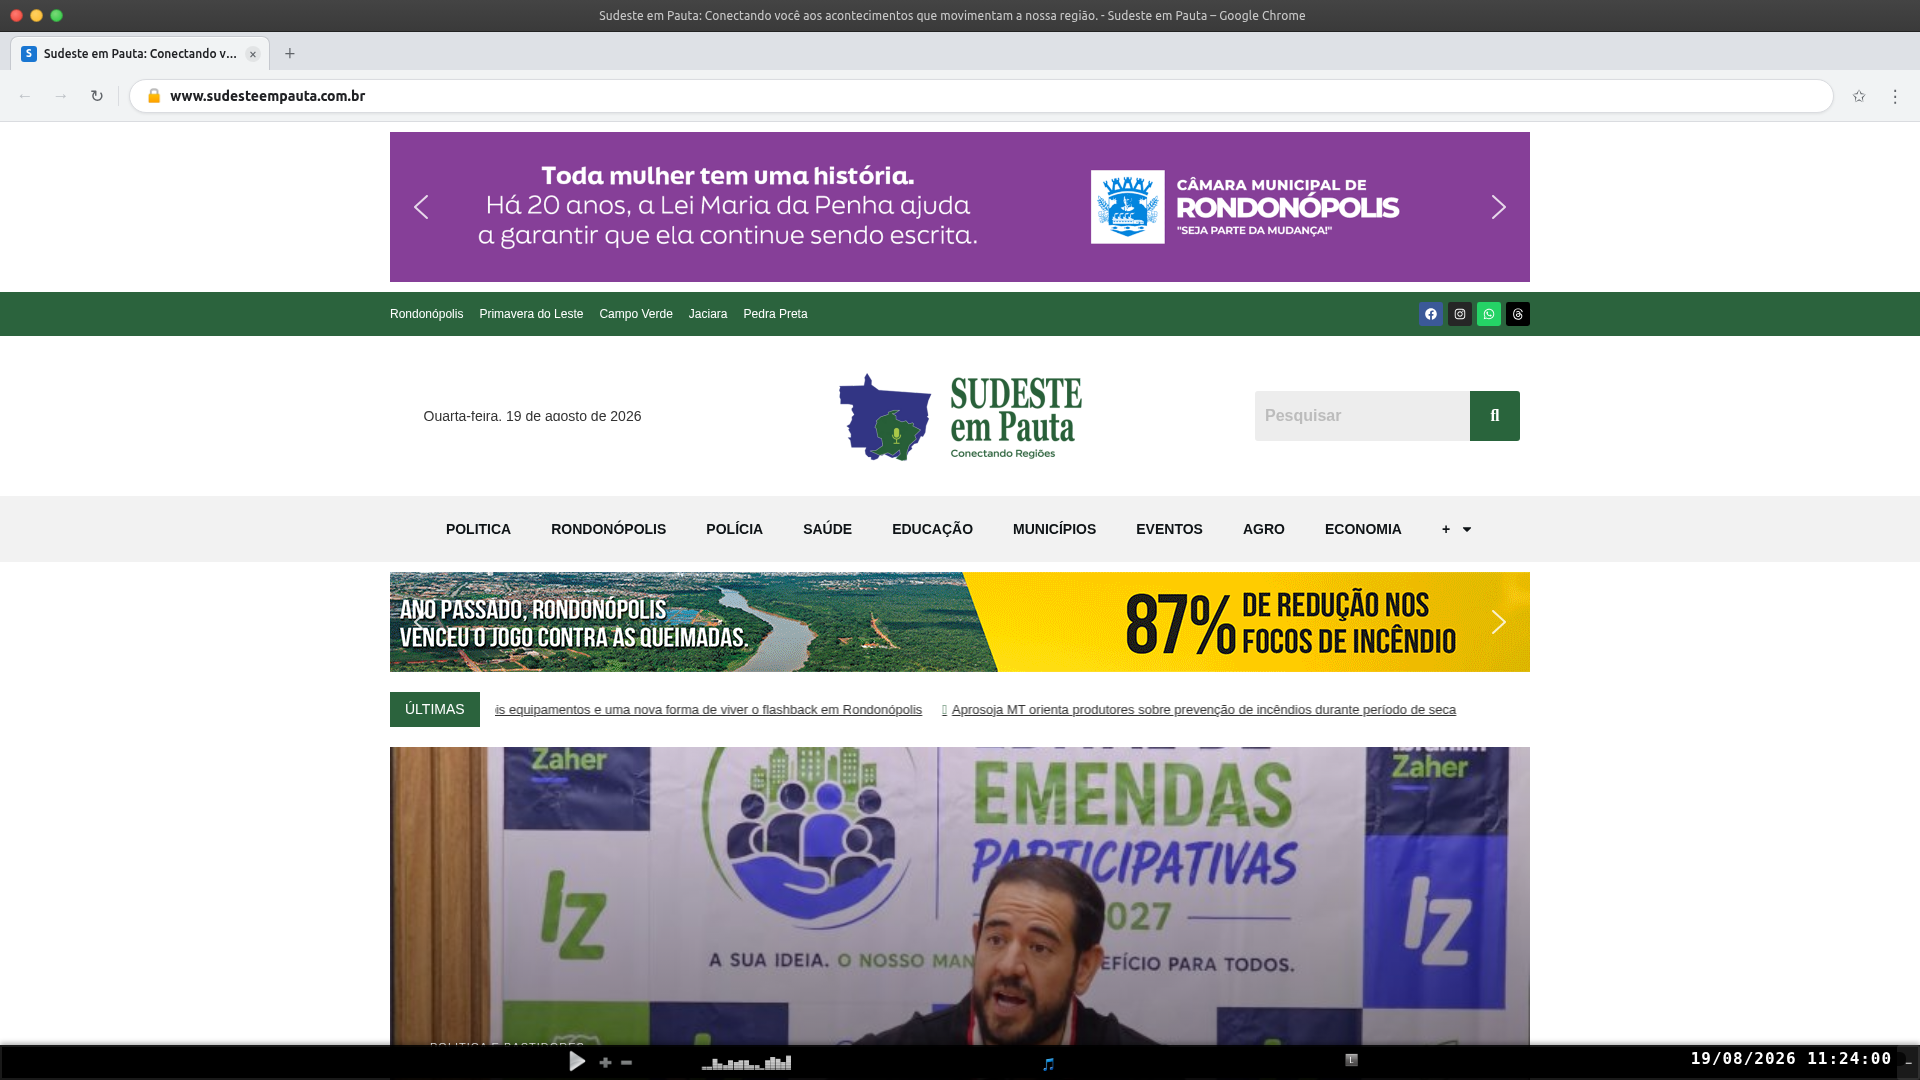Click the padlock site info icon
Image resolution: width=1920 pixels, height=1080 pixels.
[x=154, y=96]
